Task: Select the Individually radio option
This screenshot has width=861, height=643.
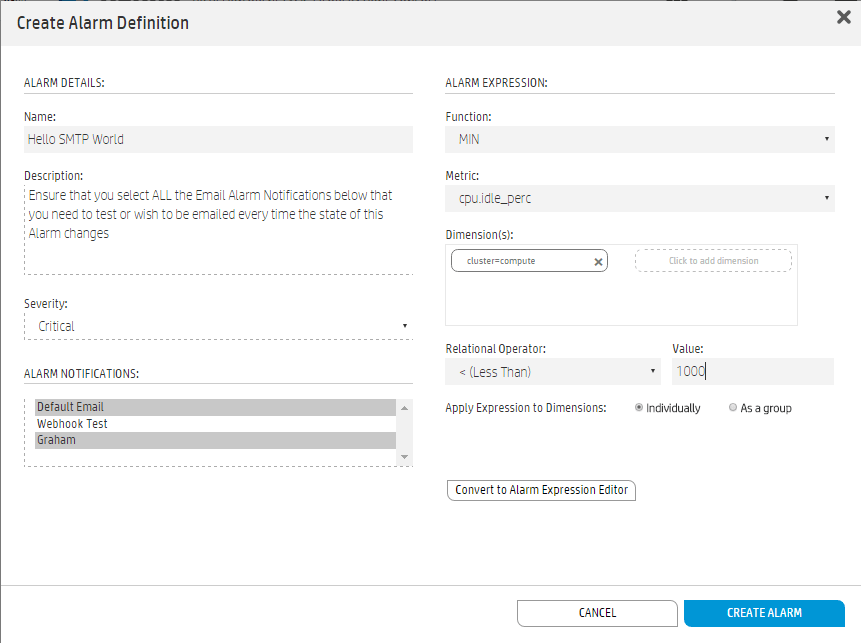Action: (639, 408)
